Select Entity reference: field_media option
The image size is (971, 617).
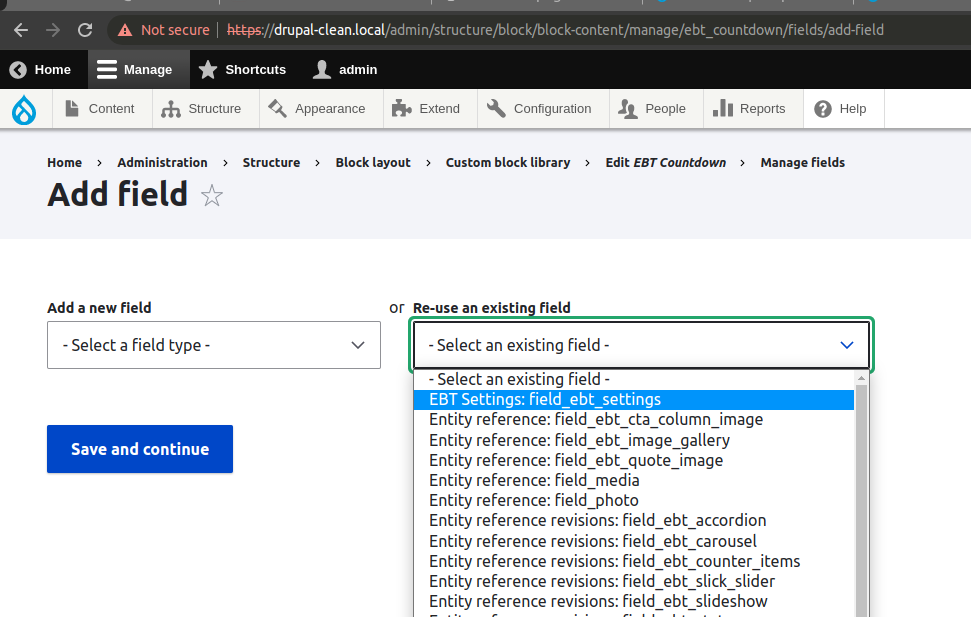634,480
